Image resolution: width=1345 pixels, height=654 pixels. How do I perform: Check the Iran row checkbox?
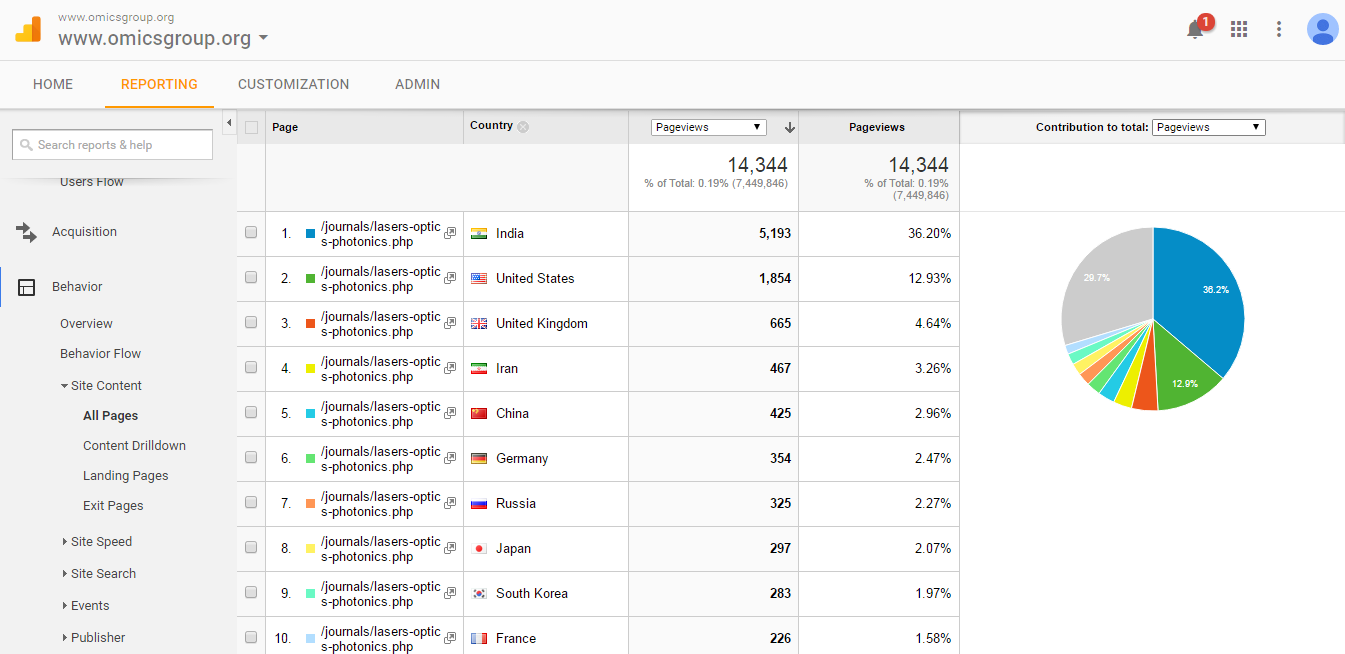coord(251,367)
